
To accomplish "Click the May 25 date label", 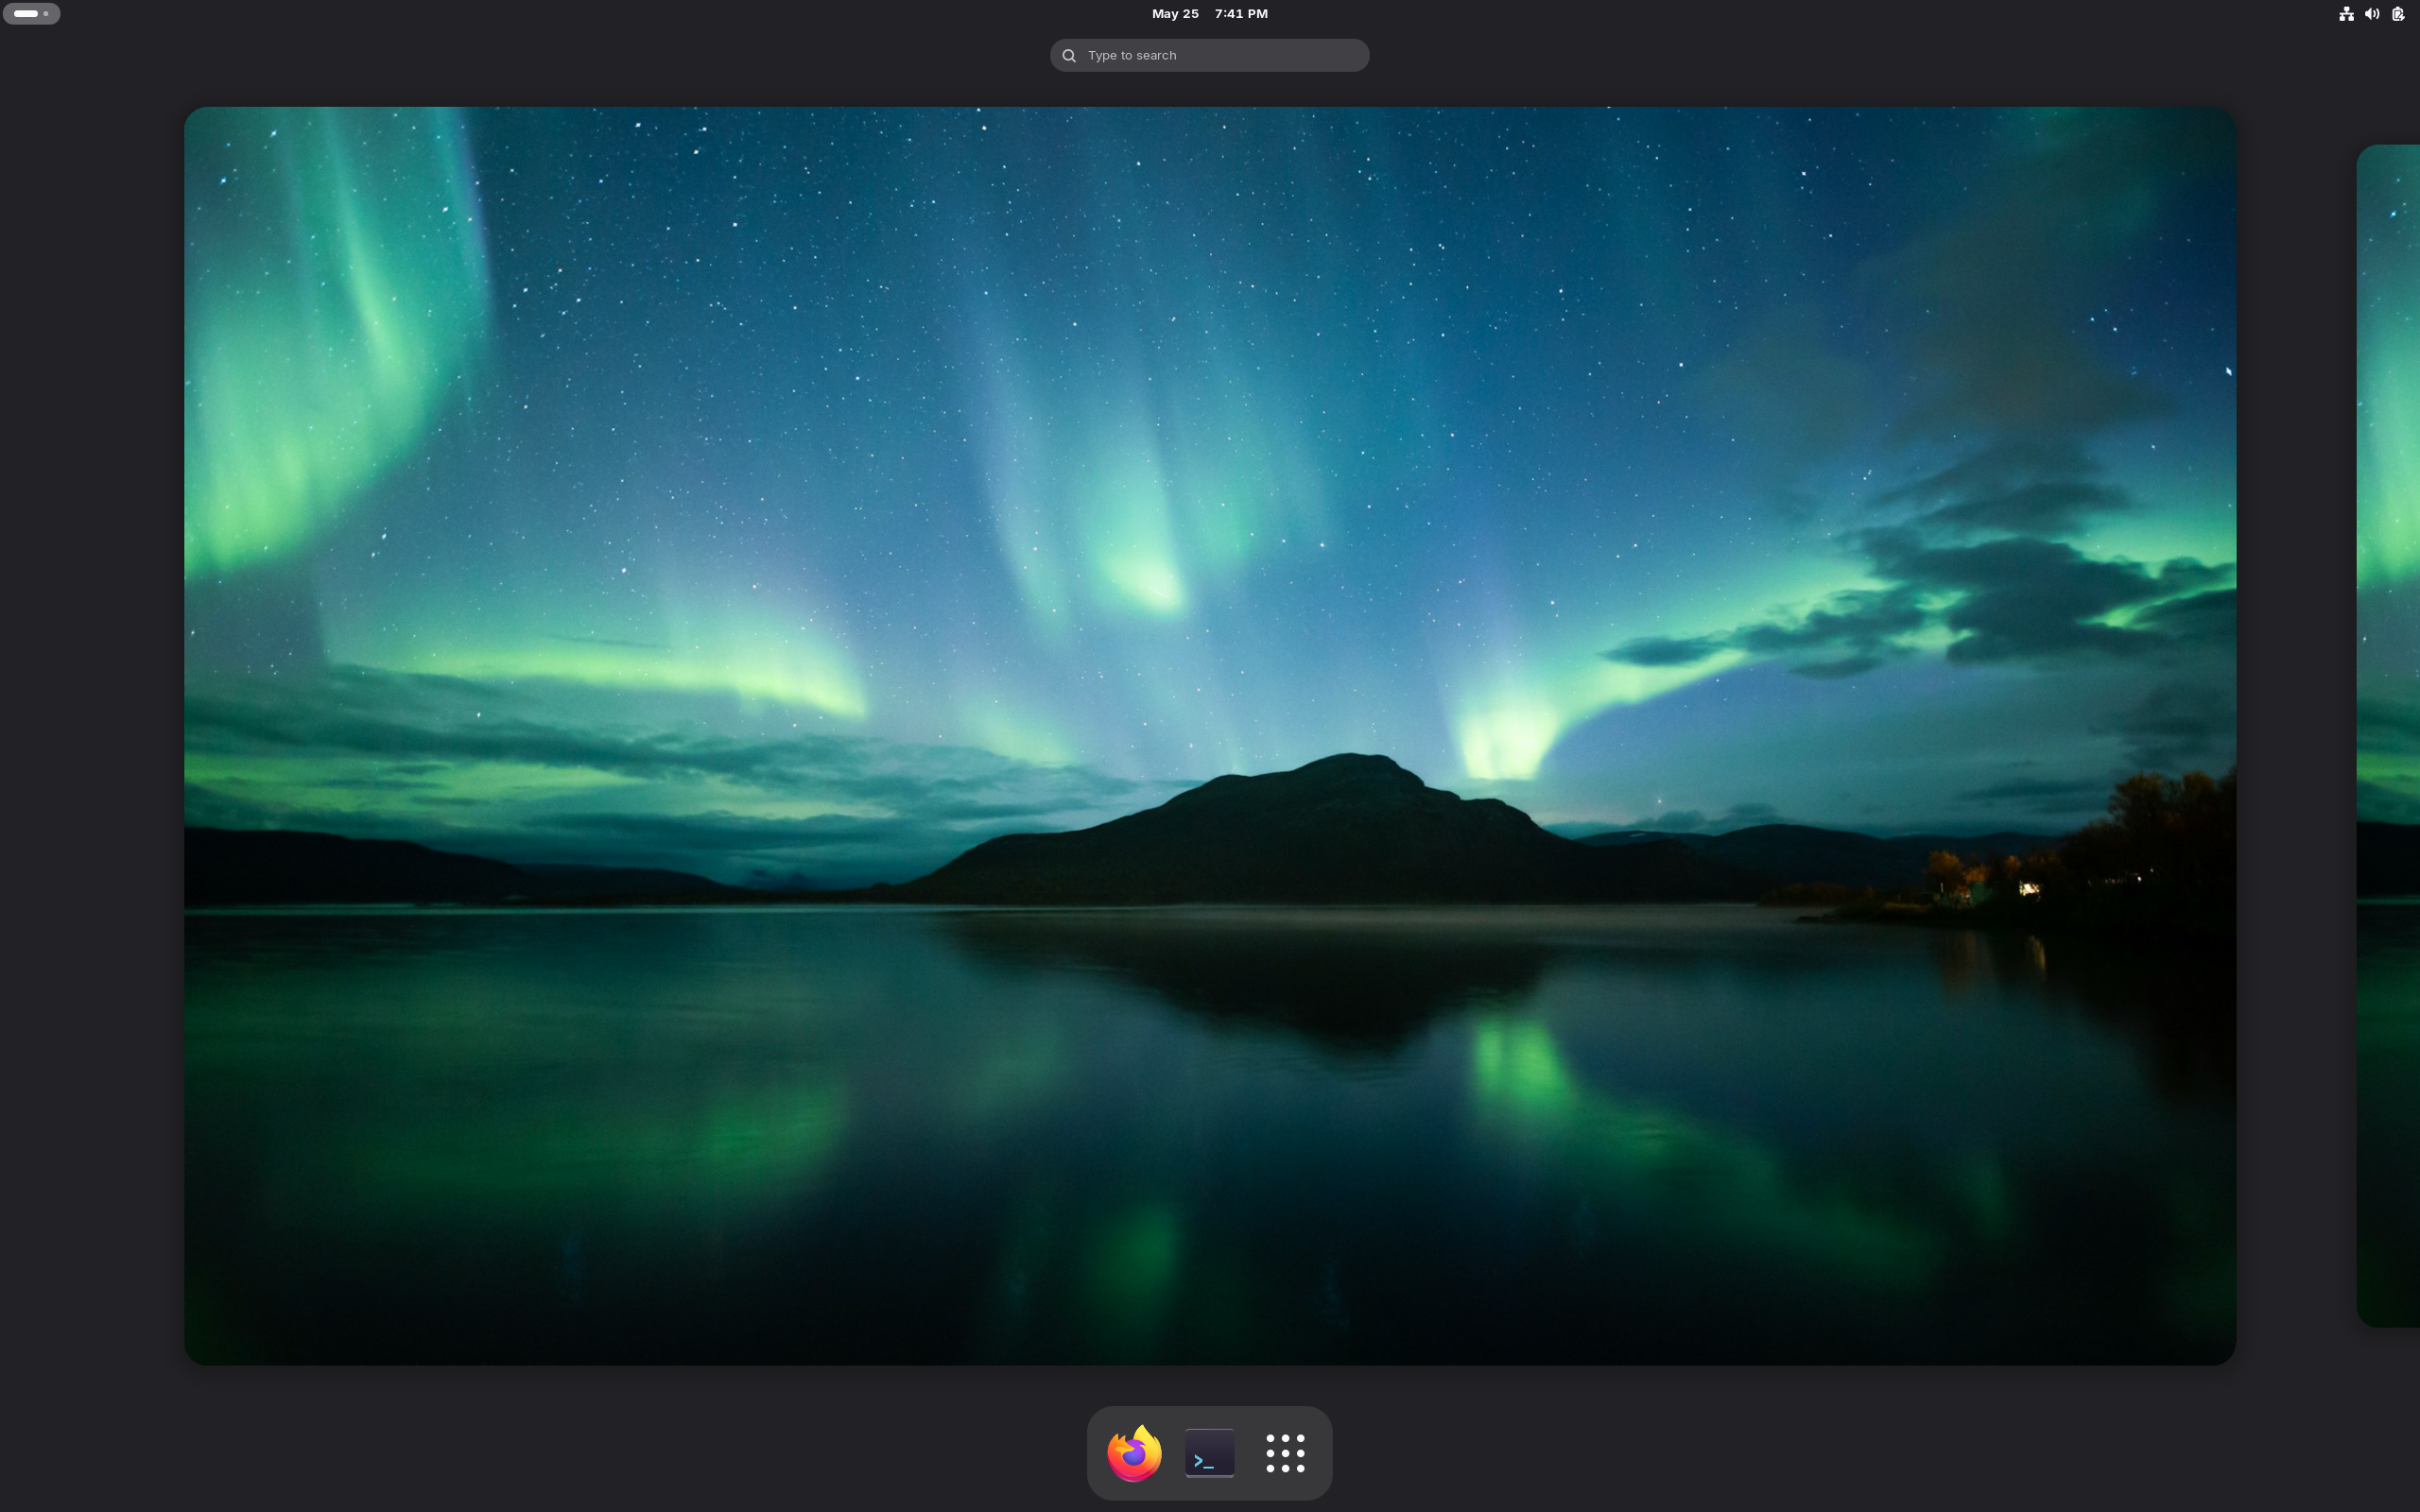I will pos(1175,14).
